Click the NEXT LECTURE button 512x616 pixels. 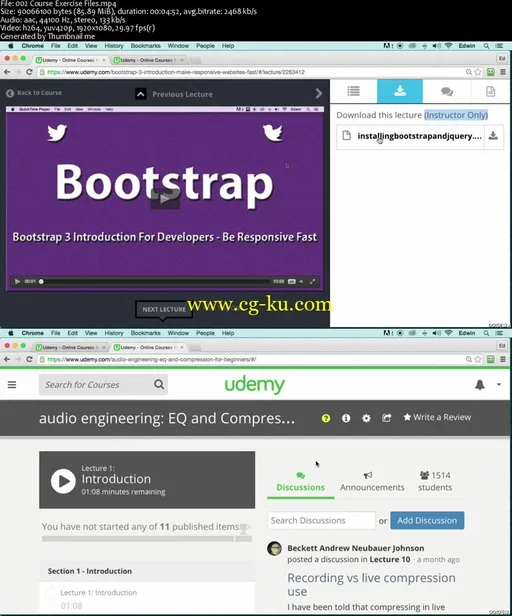point(164,309)
